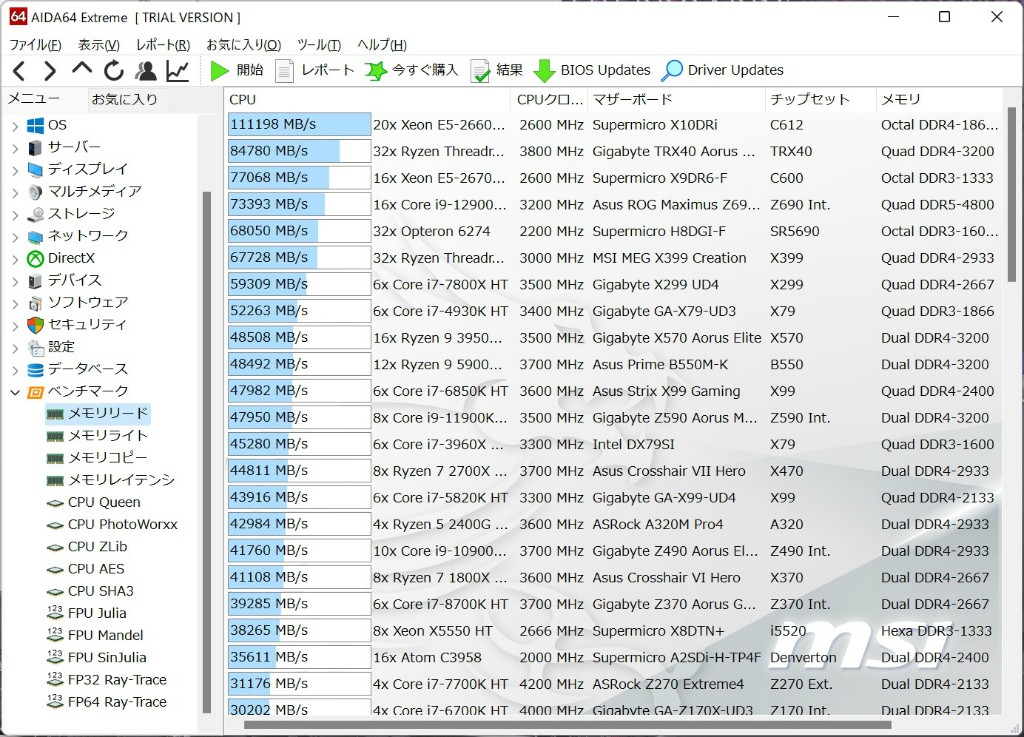Click the Refresh icon in toolbar

114,70
